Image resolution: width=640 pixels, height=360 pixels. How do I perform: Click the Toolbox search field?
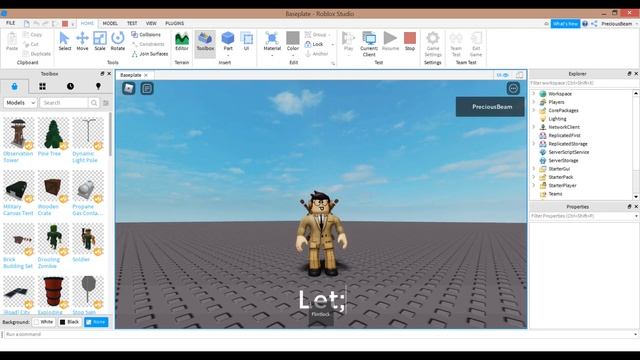[x=64, y=103]
